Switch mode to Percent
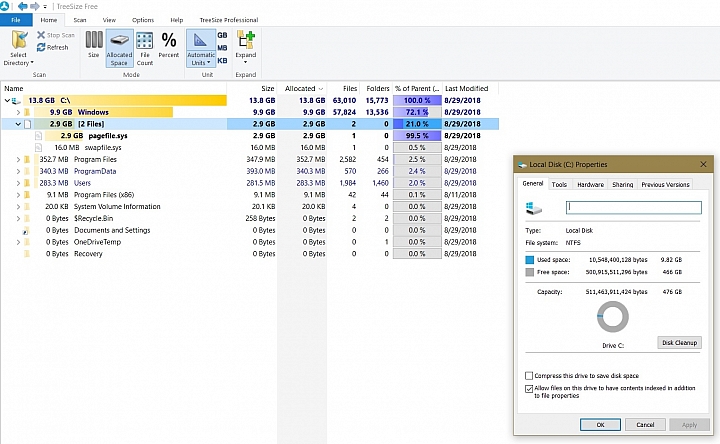This screenshot has width=720, height=444. point(169,45)
